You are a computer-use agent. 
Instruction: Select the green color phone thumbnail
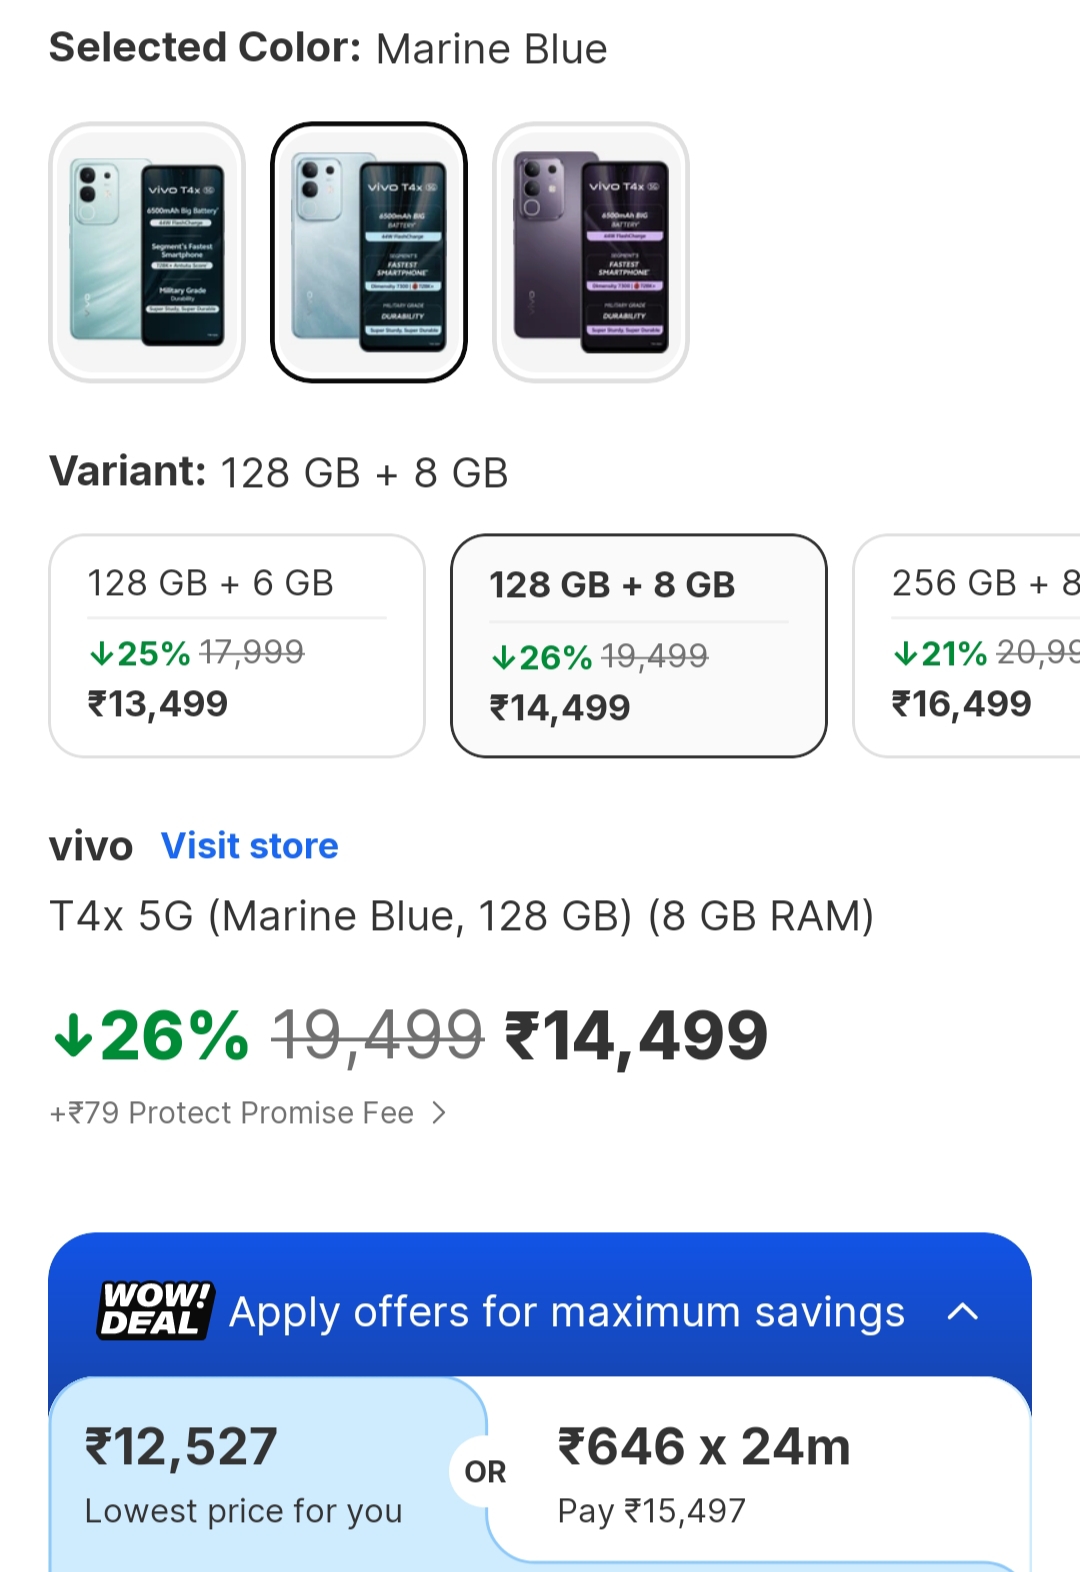(147, 252)
